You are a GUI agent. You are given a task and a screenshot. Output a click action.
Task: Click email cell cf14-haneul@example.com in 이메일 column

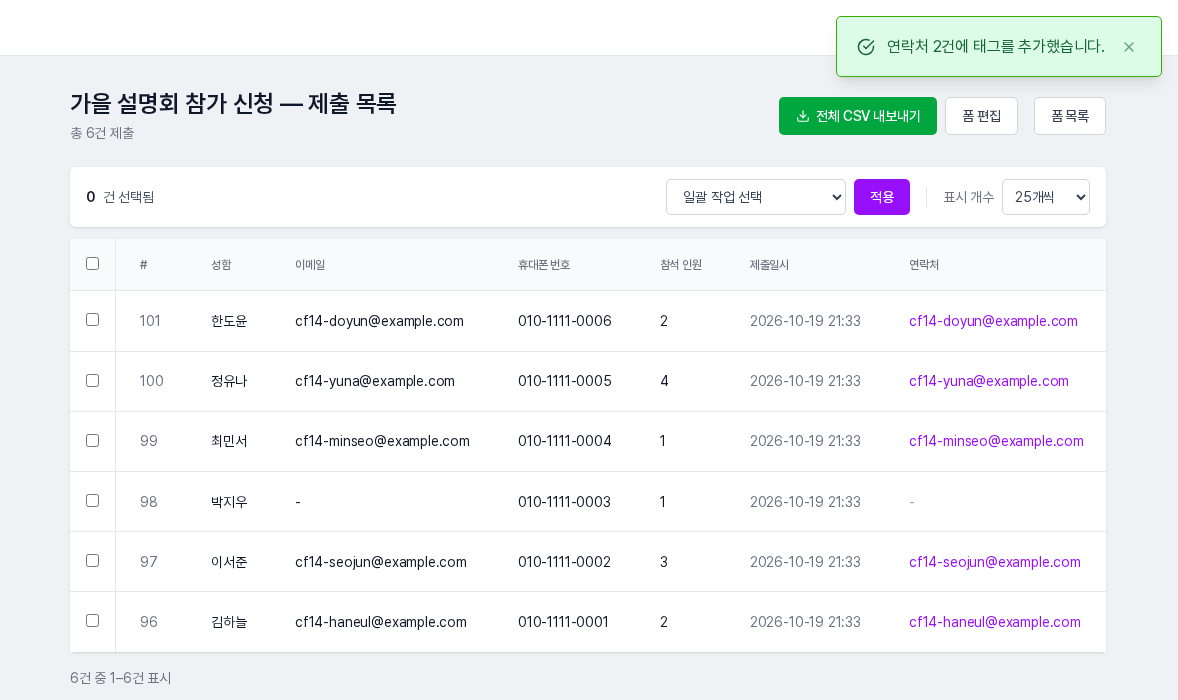(x=381, y=622)
